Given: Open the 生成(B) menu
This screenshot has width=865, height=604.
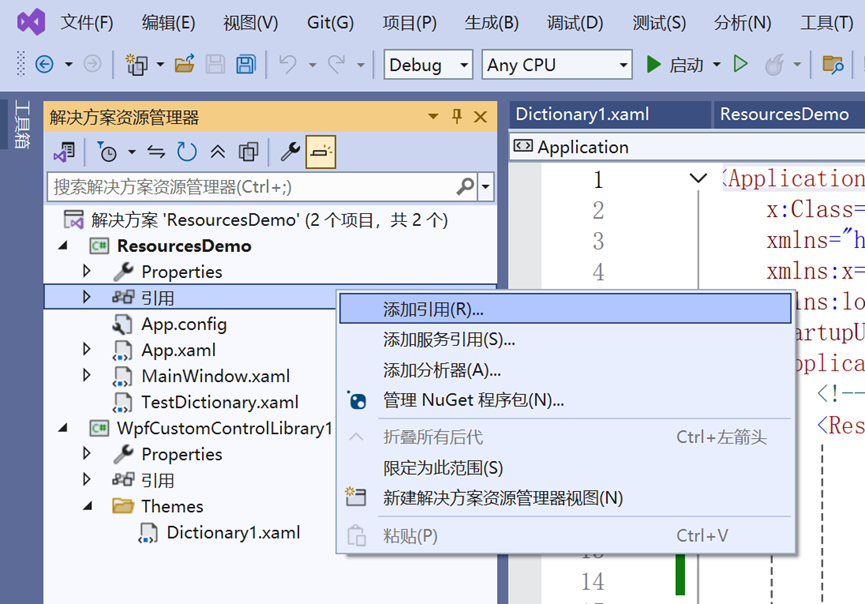Looking at the screenshot, I should click(492, 23).
